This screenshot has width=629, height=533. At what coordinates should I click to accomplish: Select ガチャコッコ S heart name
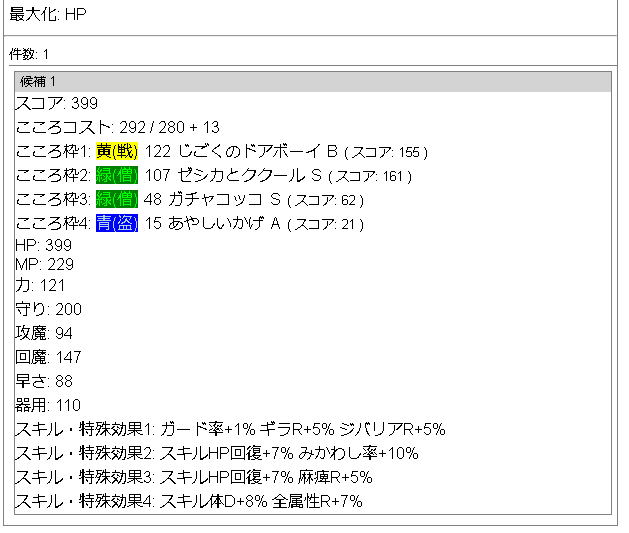click(x=224, y=200)
